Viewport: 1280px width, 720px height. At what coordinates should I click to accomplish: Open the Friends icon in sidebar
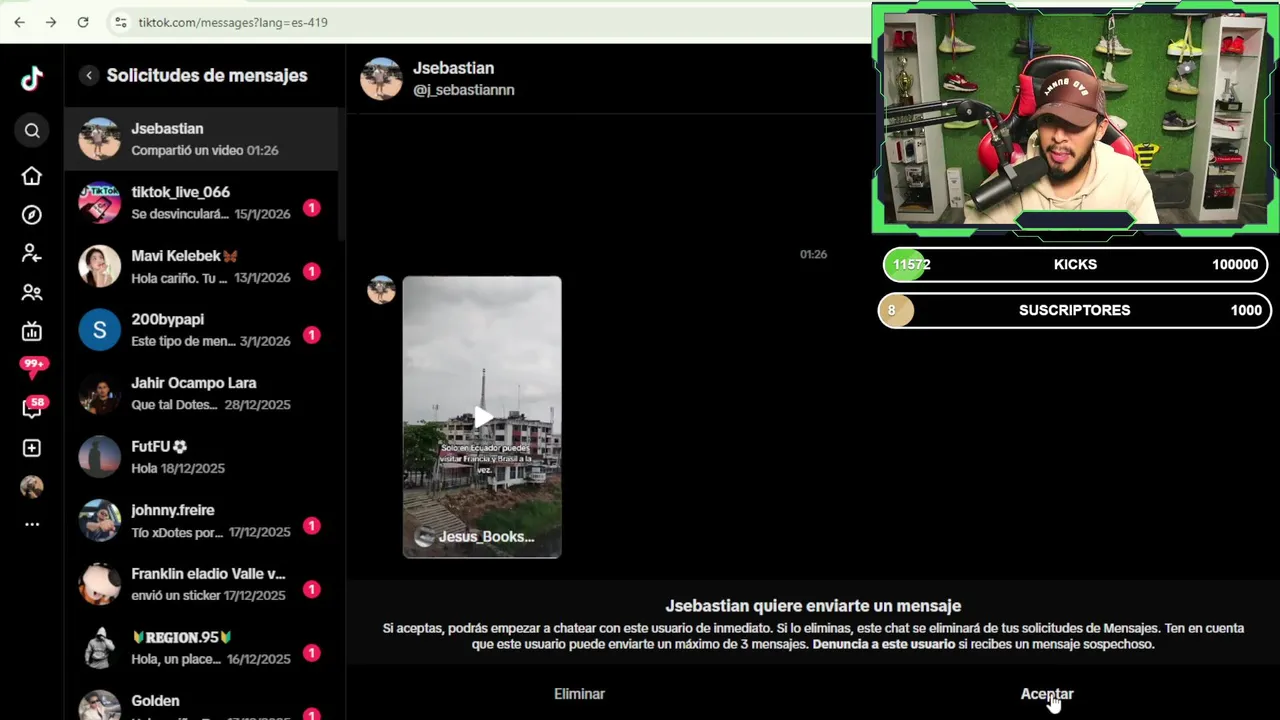32,293
